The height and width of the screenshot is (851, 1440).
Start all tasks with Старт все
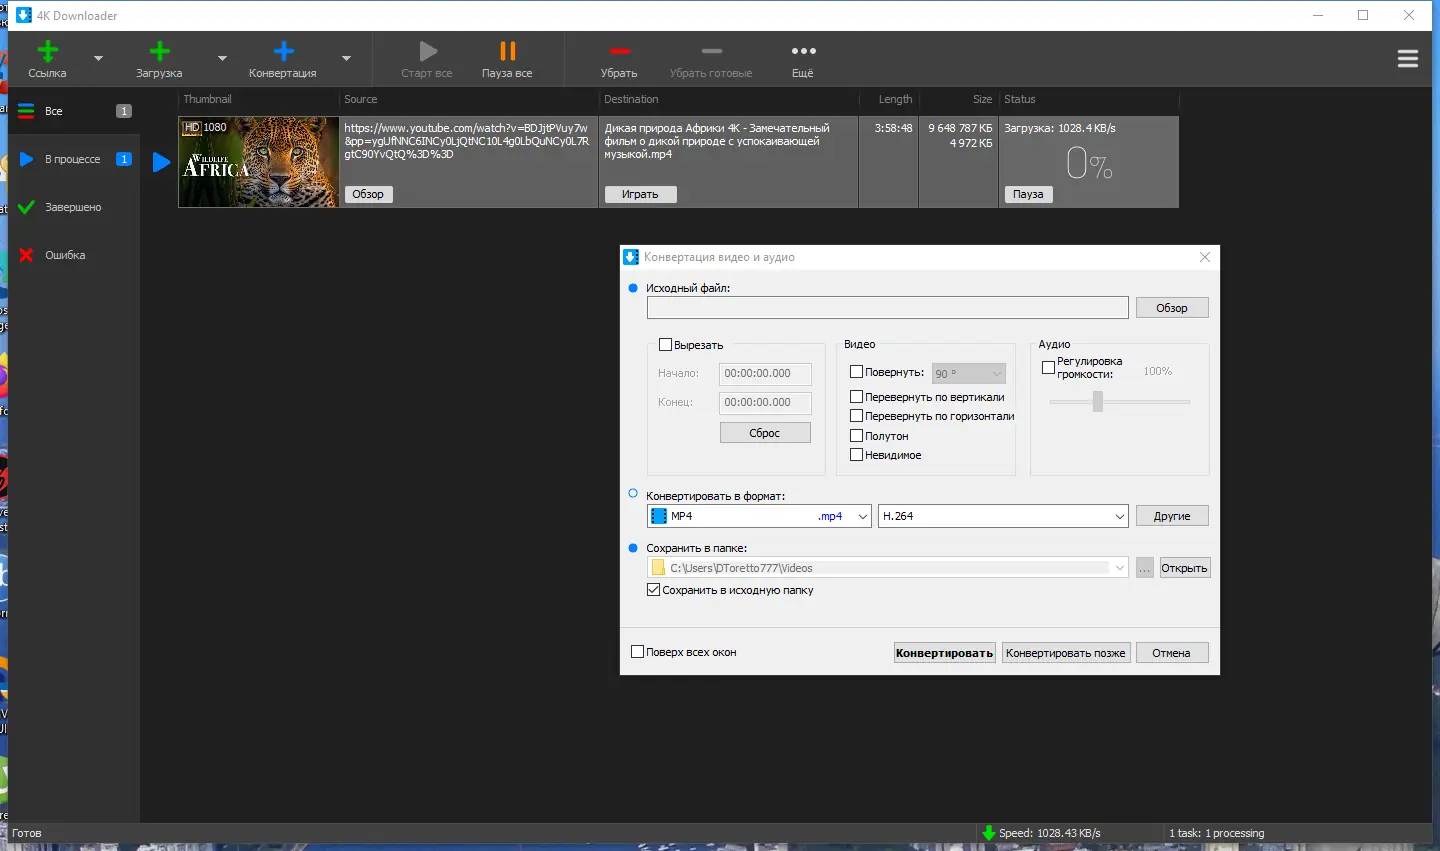pyautogui.click(x=427, y=59)
